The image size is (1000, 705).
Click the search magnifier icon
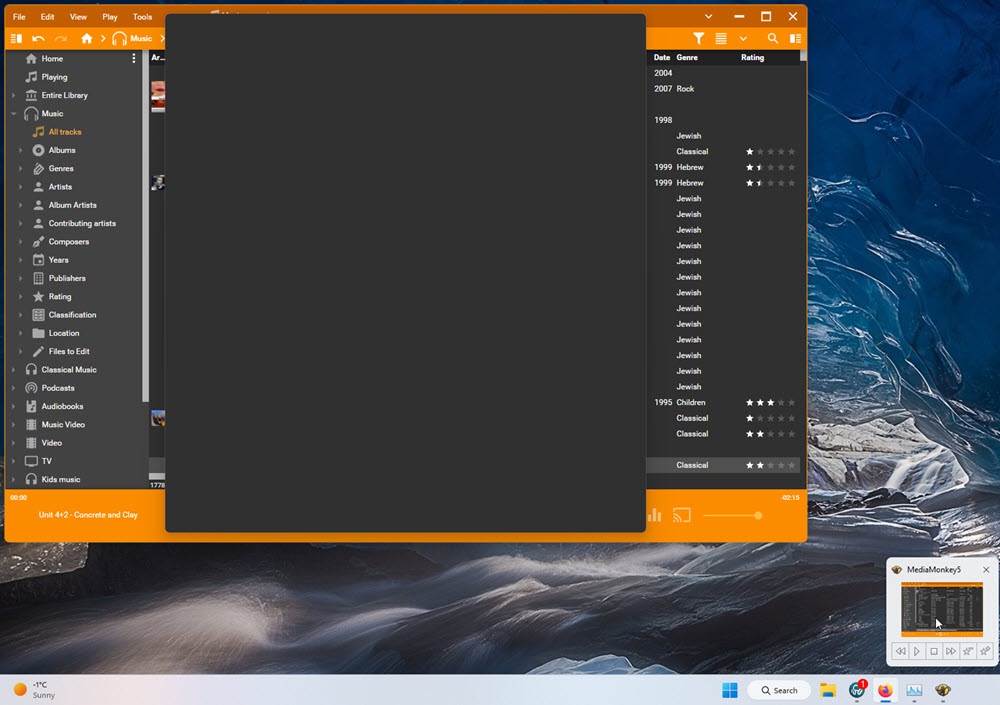pos(773,39)
